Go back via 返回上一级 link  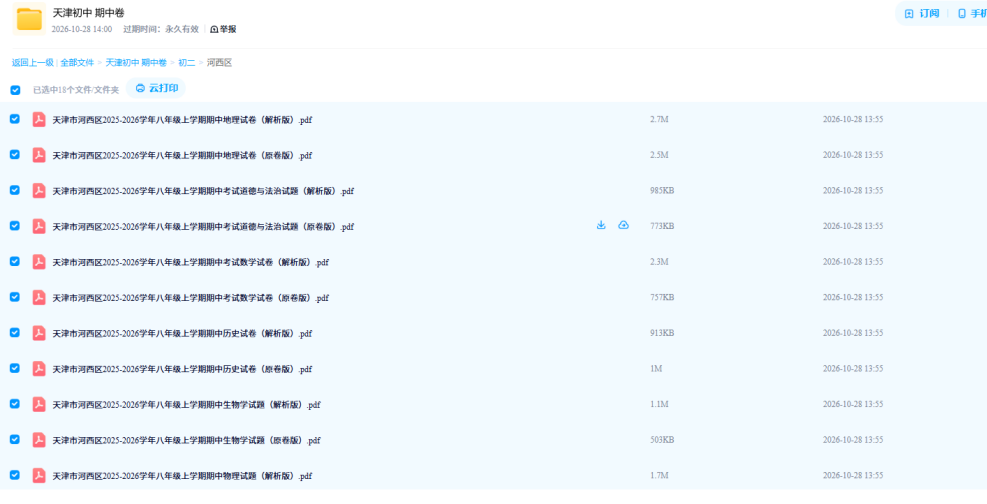tap(33, 62)
